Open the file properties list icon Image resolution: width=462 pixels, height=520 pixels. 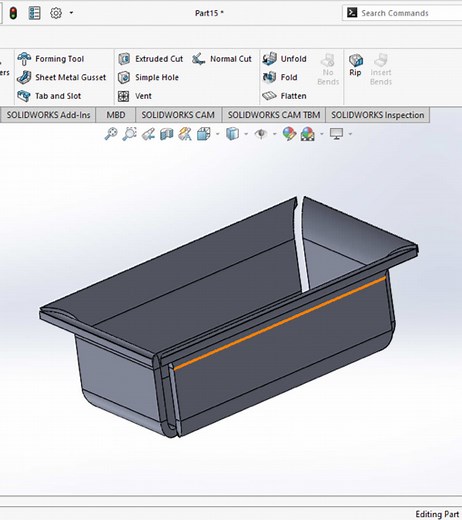tap(34, 13)
